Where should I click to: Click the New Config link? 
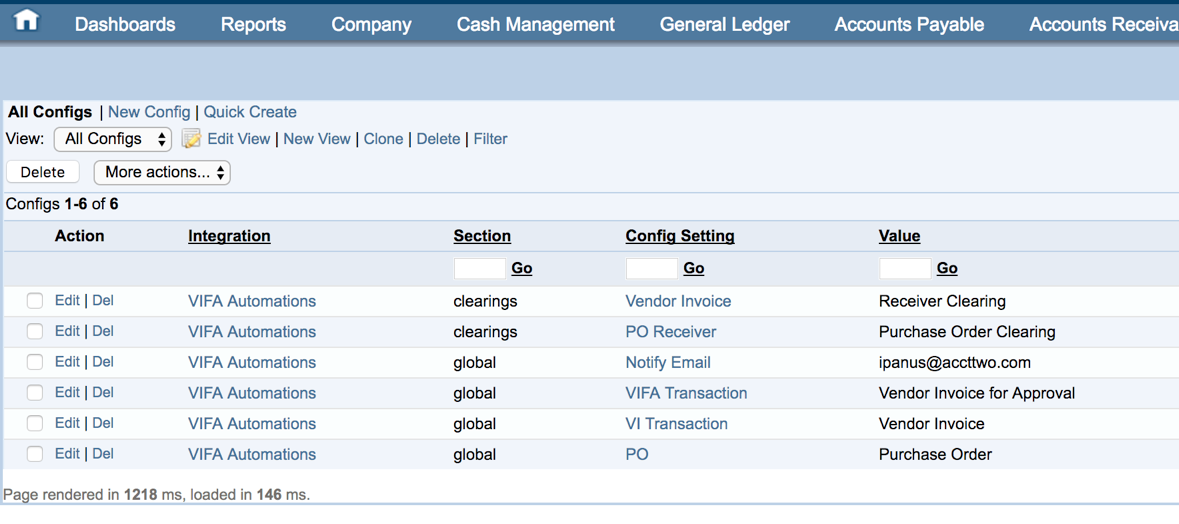(149, 112)
